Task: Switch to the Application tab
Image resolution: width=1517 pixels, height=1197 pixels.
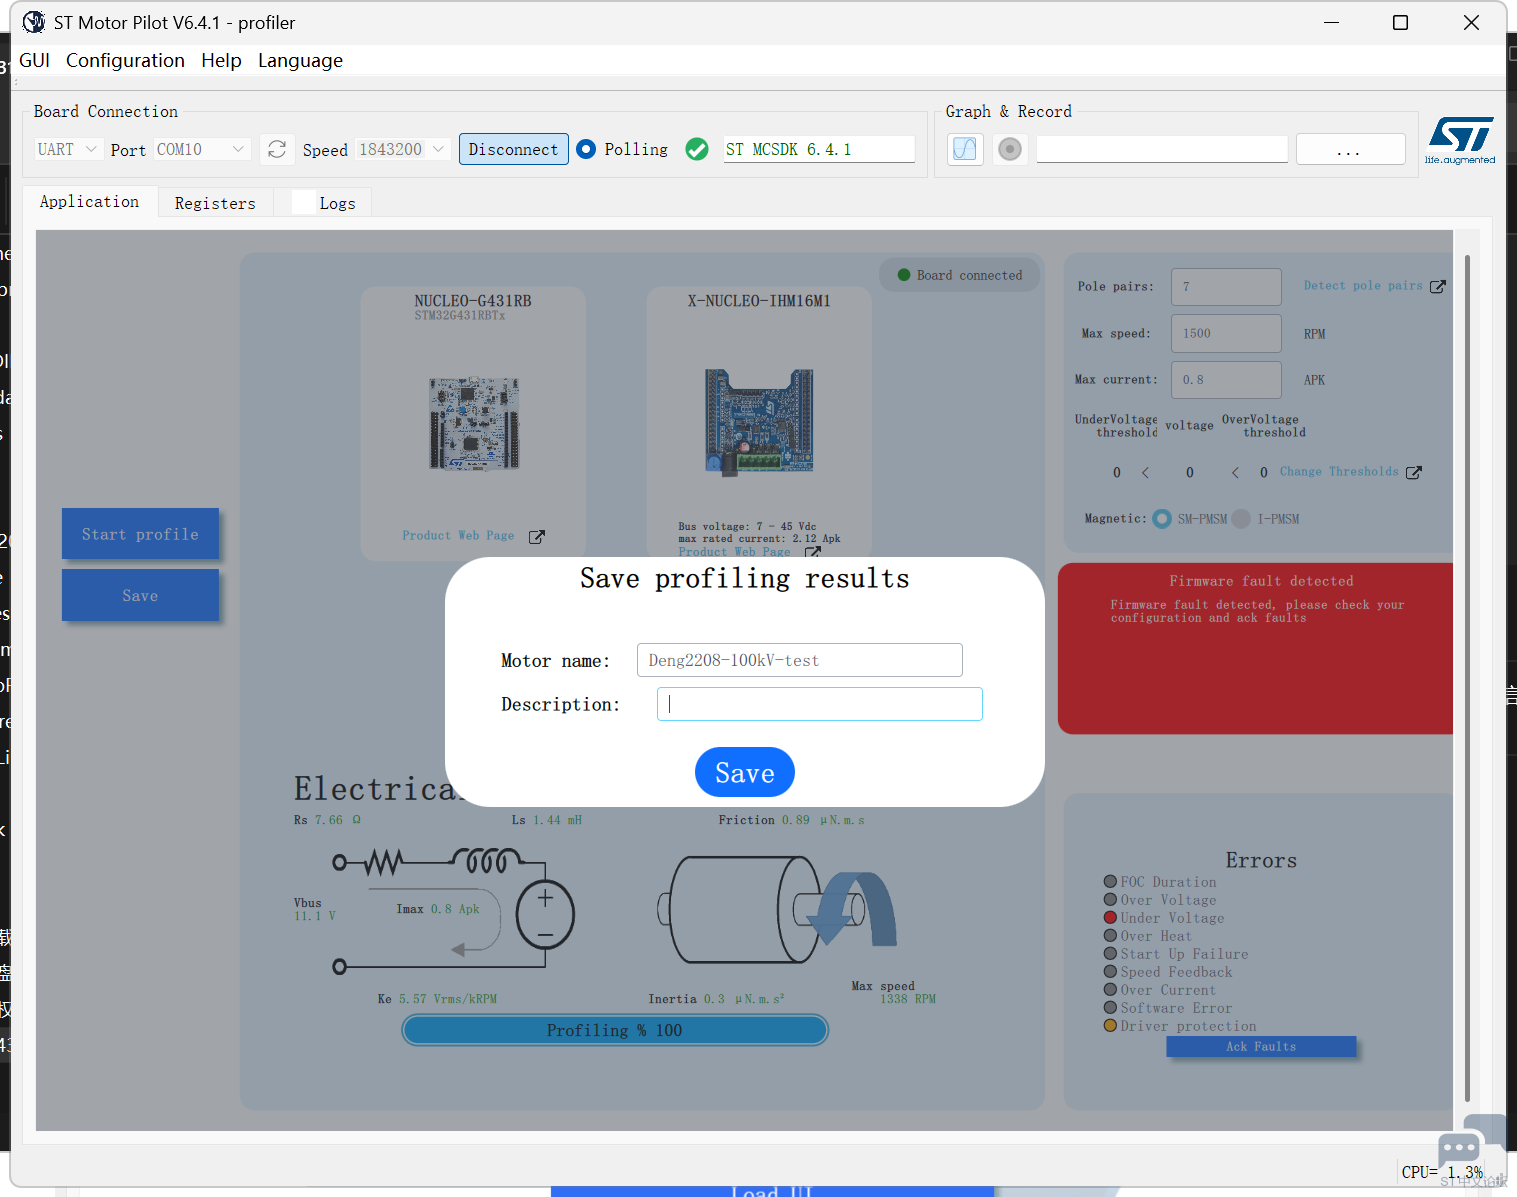Action: (90, 201)
